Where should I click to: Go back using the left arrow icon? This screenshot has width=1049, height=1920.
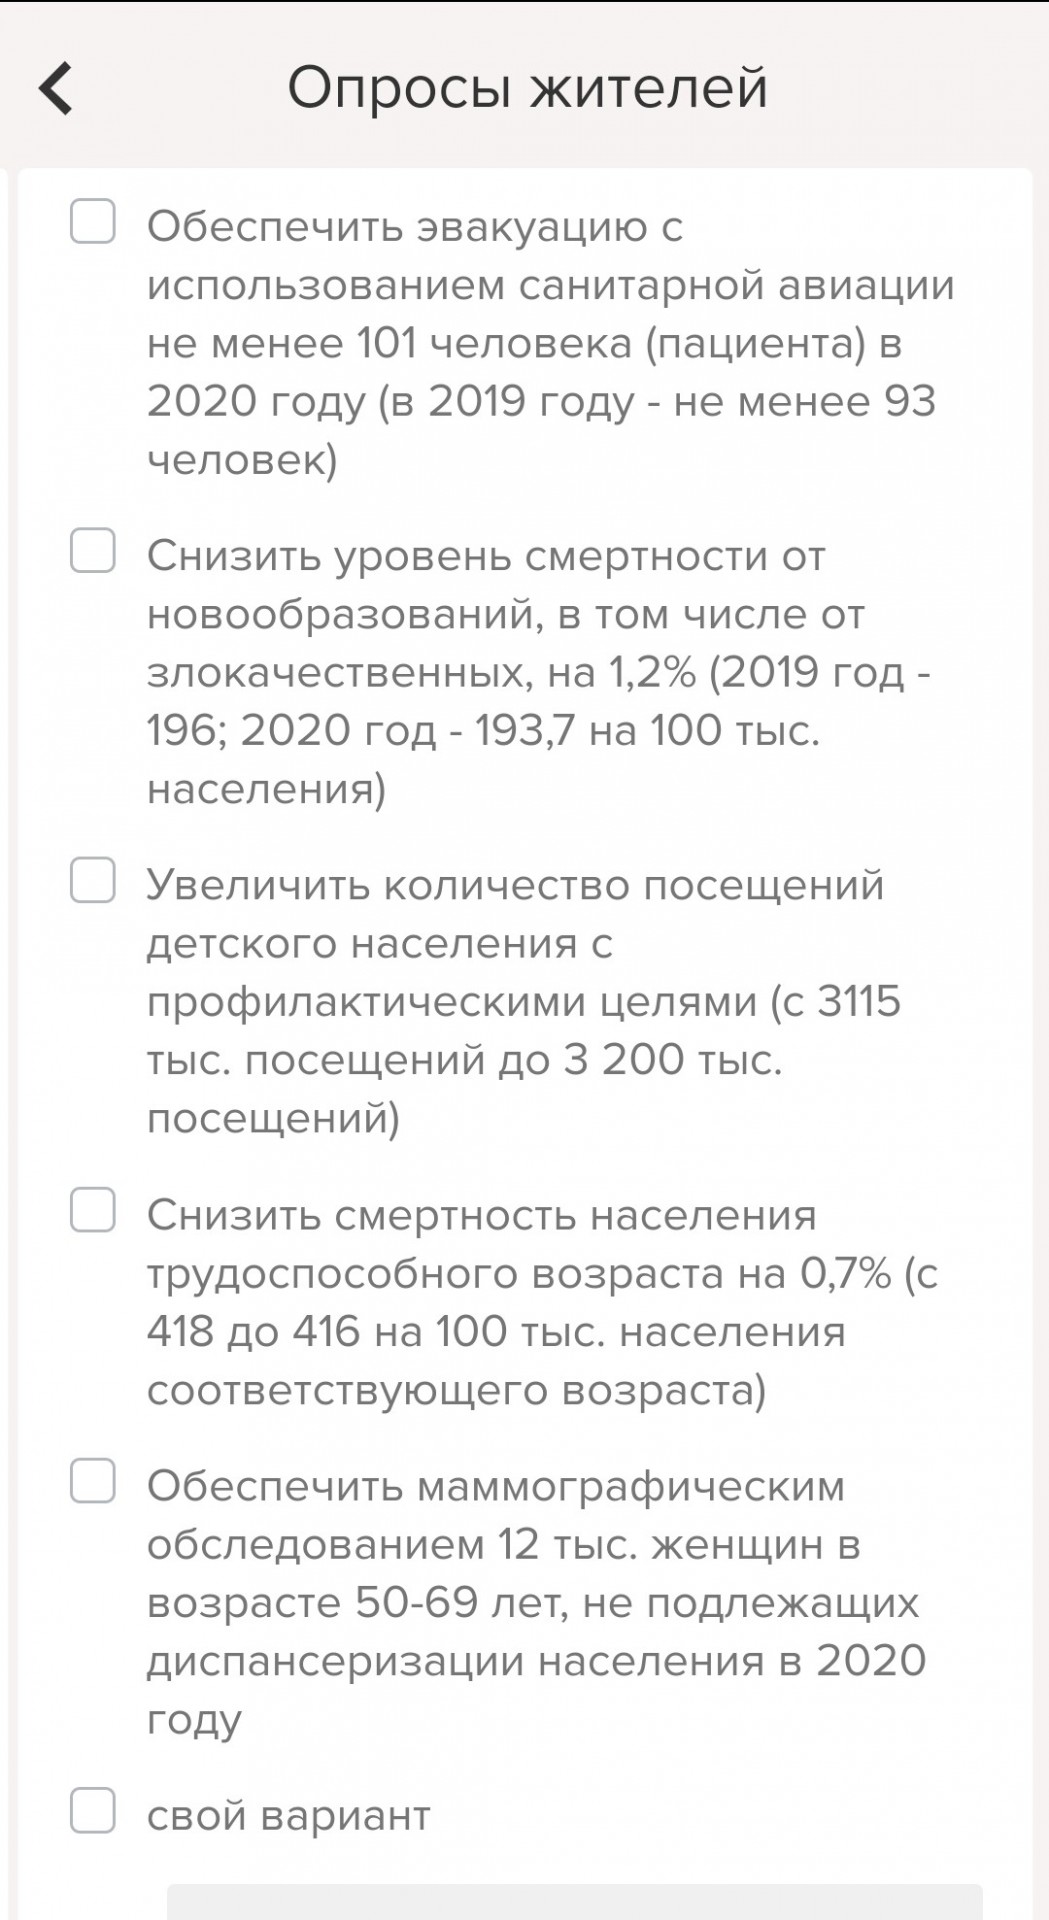click(56, 88)
